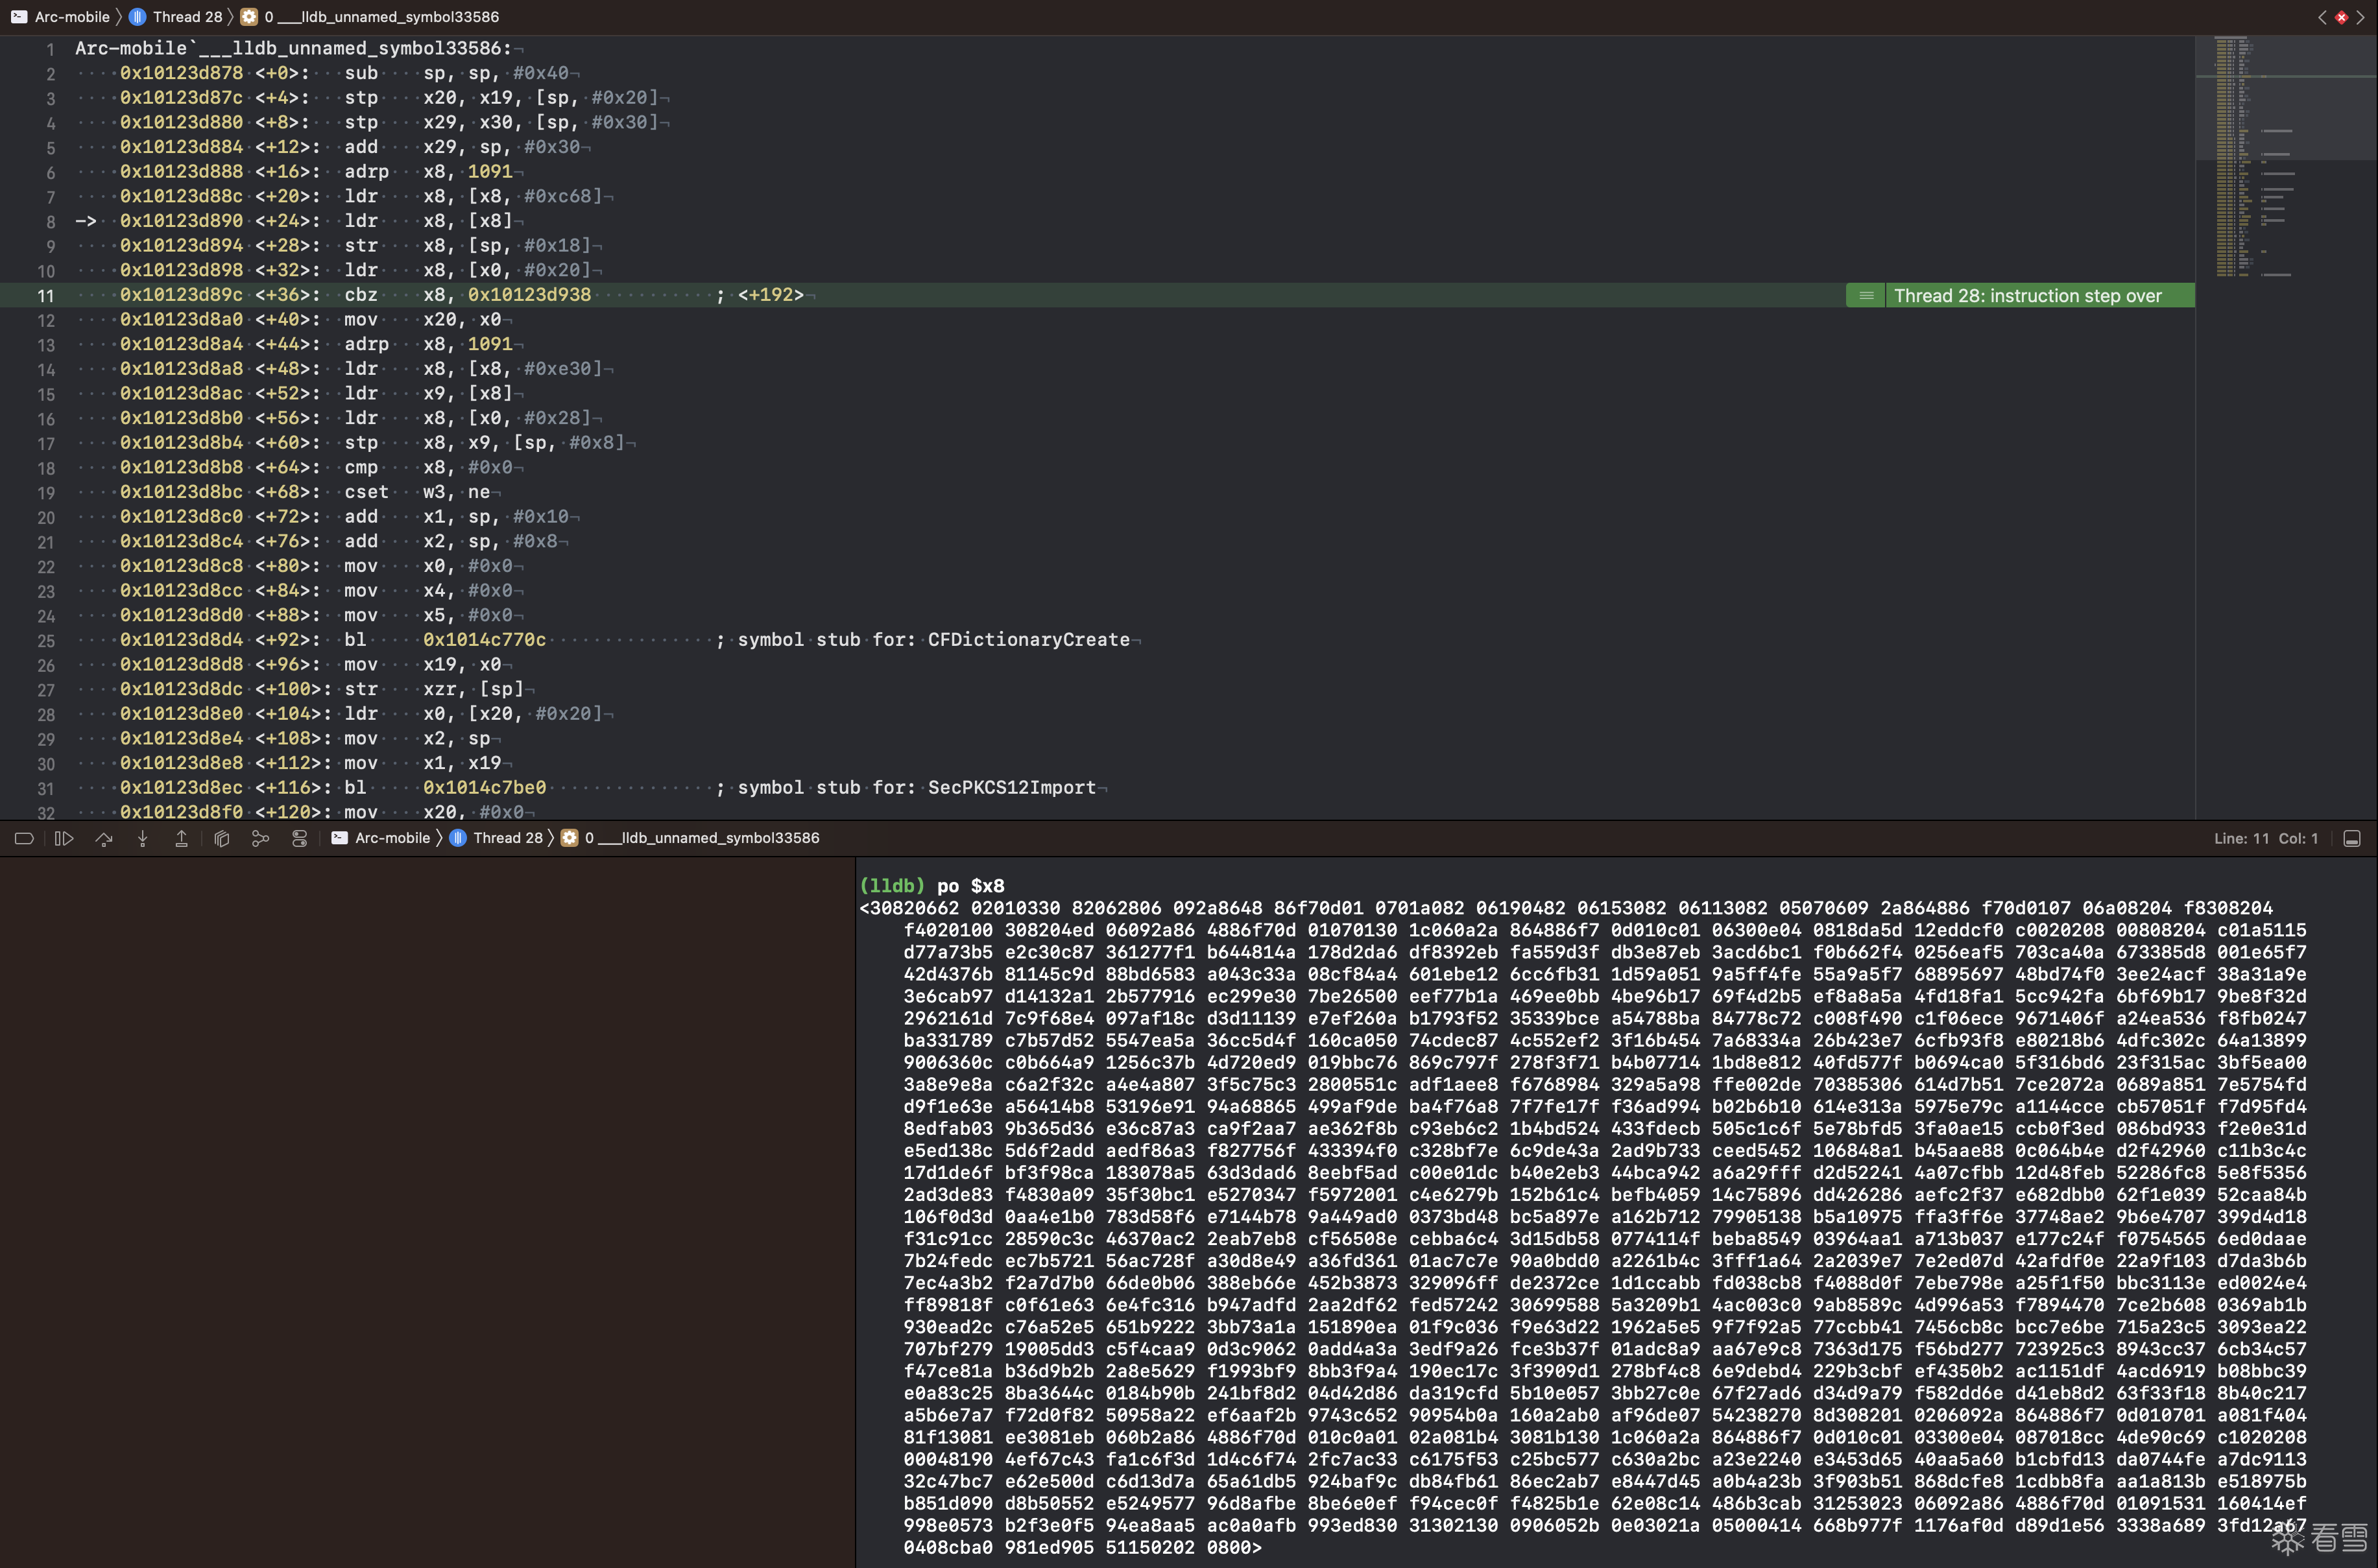This screenshot has width=2378, height=1568.
Task: Click the adrp instruction on line 6
Action: [x=428, y=172]
